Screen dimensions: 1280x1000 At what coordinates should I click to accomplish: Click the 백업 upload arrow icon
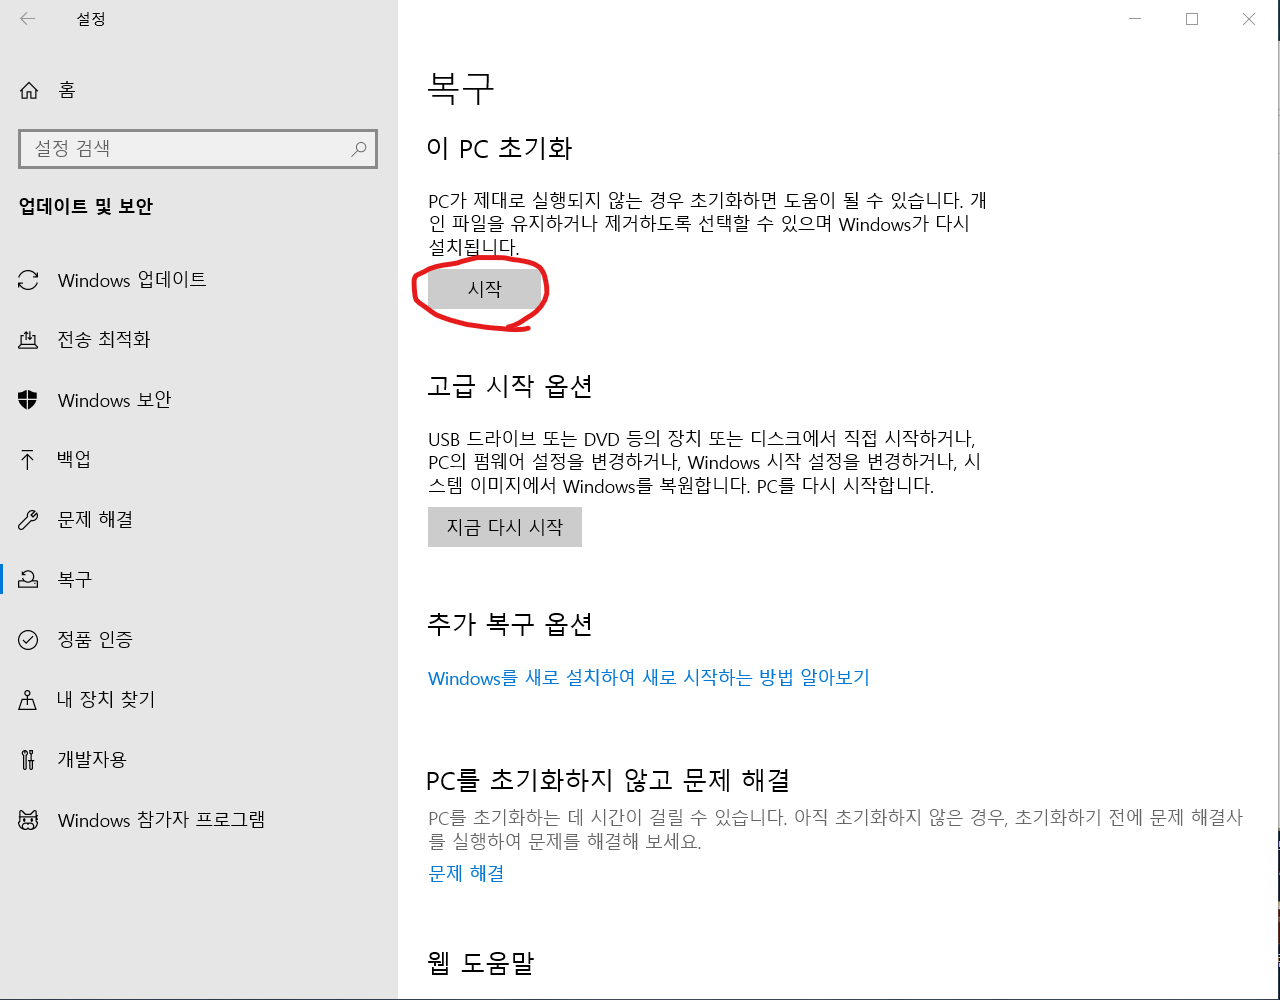coord(28,460)
